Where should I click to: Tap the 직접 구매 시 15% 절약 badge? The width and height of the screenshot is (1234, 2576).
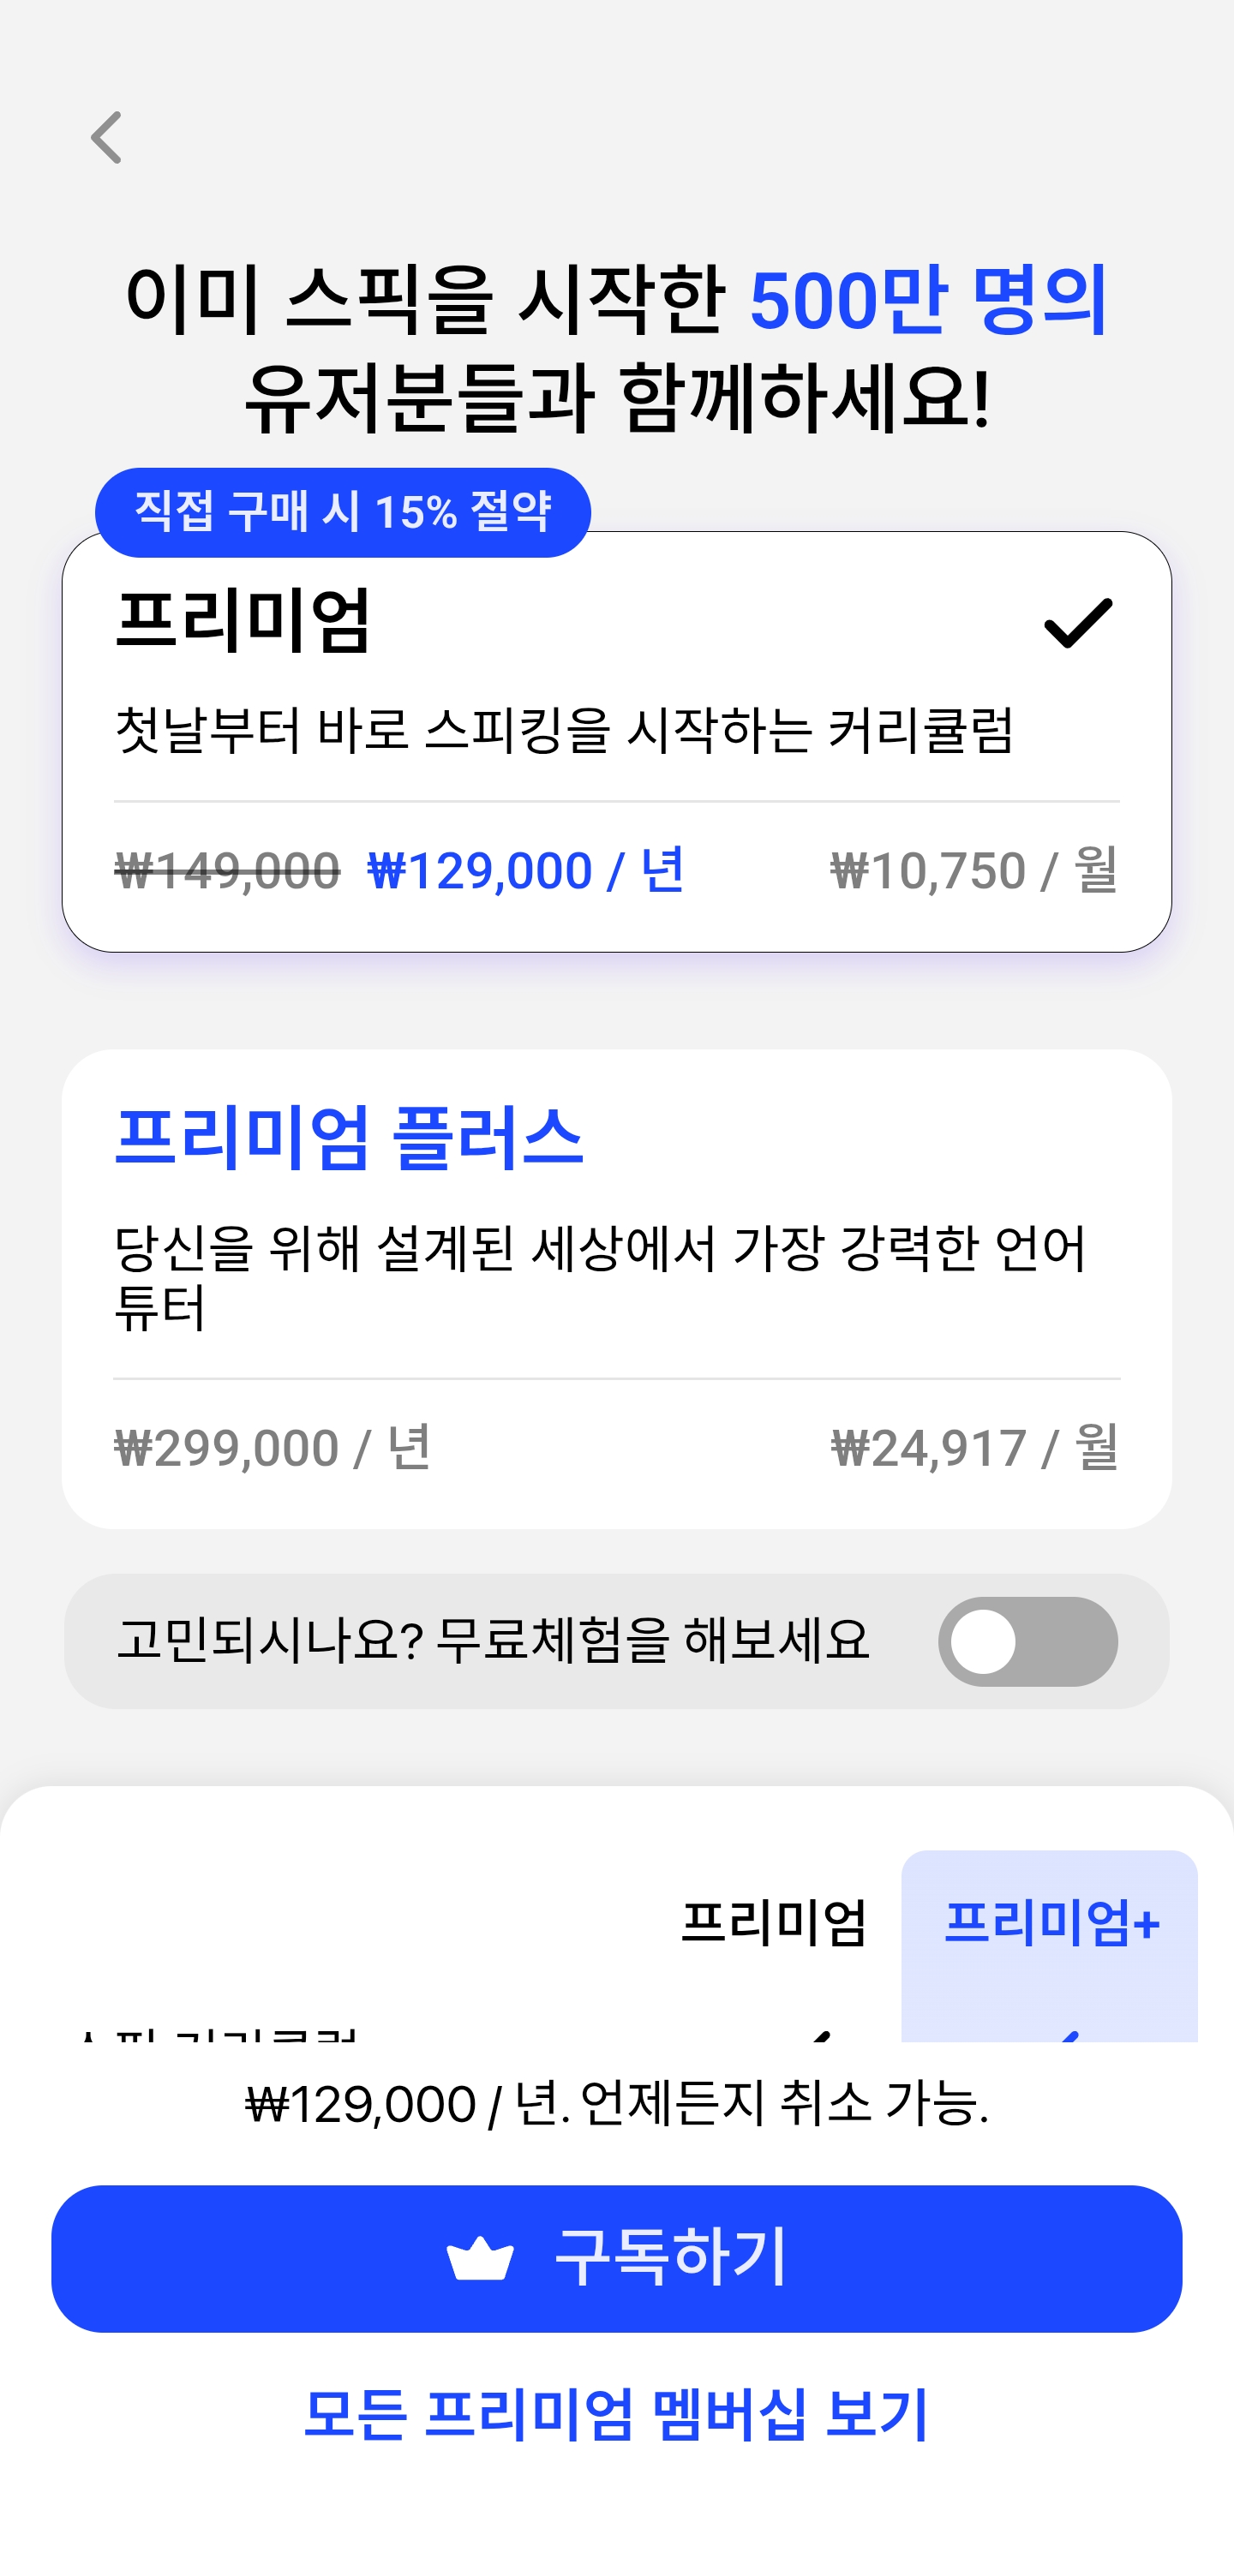click(x=343, y=512)
